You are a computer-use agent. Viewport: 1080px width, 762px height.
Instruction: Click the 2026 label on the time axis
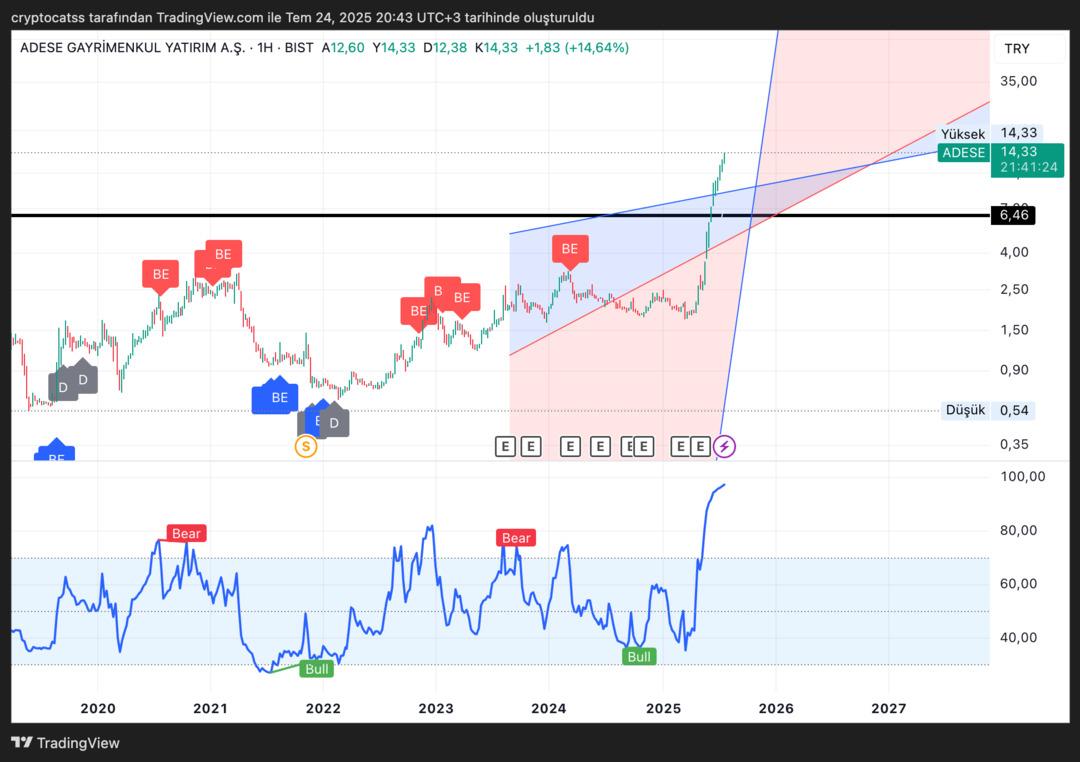tap(776, 708)
